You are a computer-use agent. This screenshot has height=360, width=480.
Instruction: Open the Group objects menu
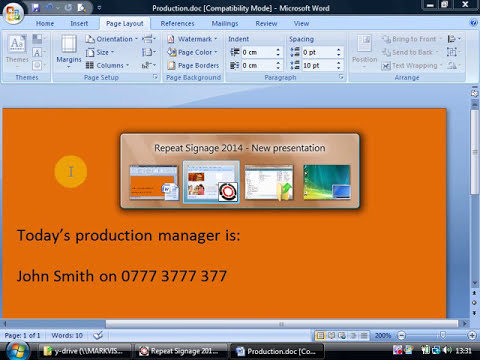click(453, 52)
